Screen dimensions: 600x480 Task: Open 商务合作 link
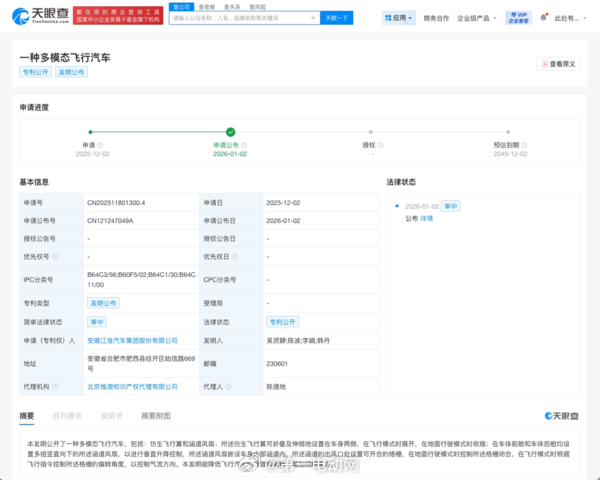coord(436,18)
